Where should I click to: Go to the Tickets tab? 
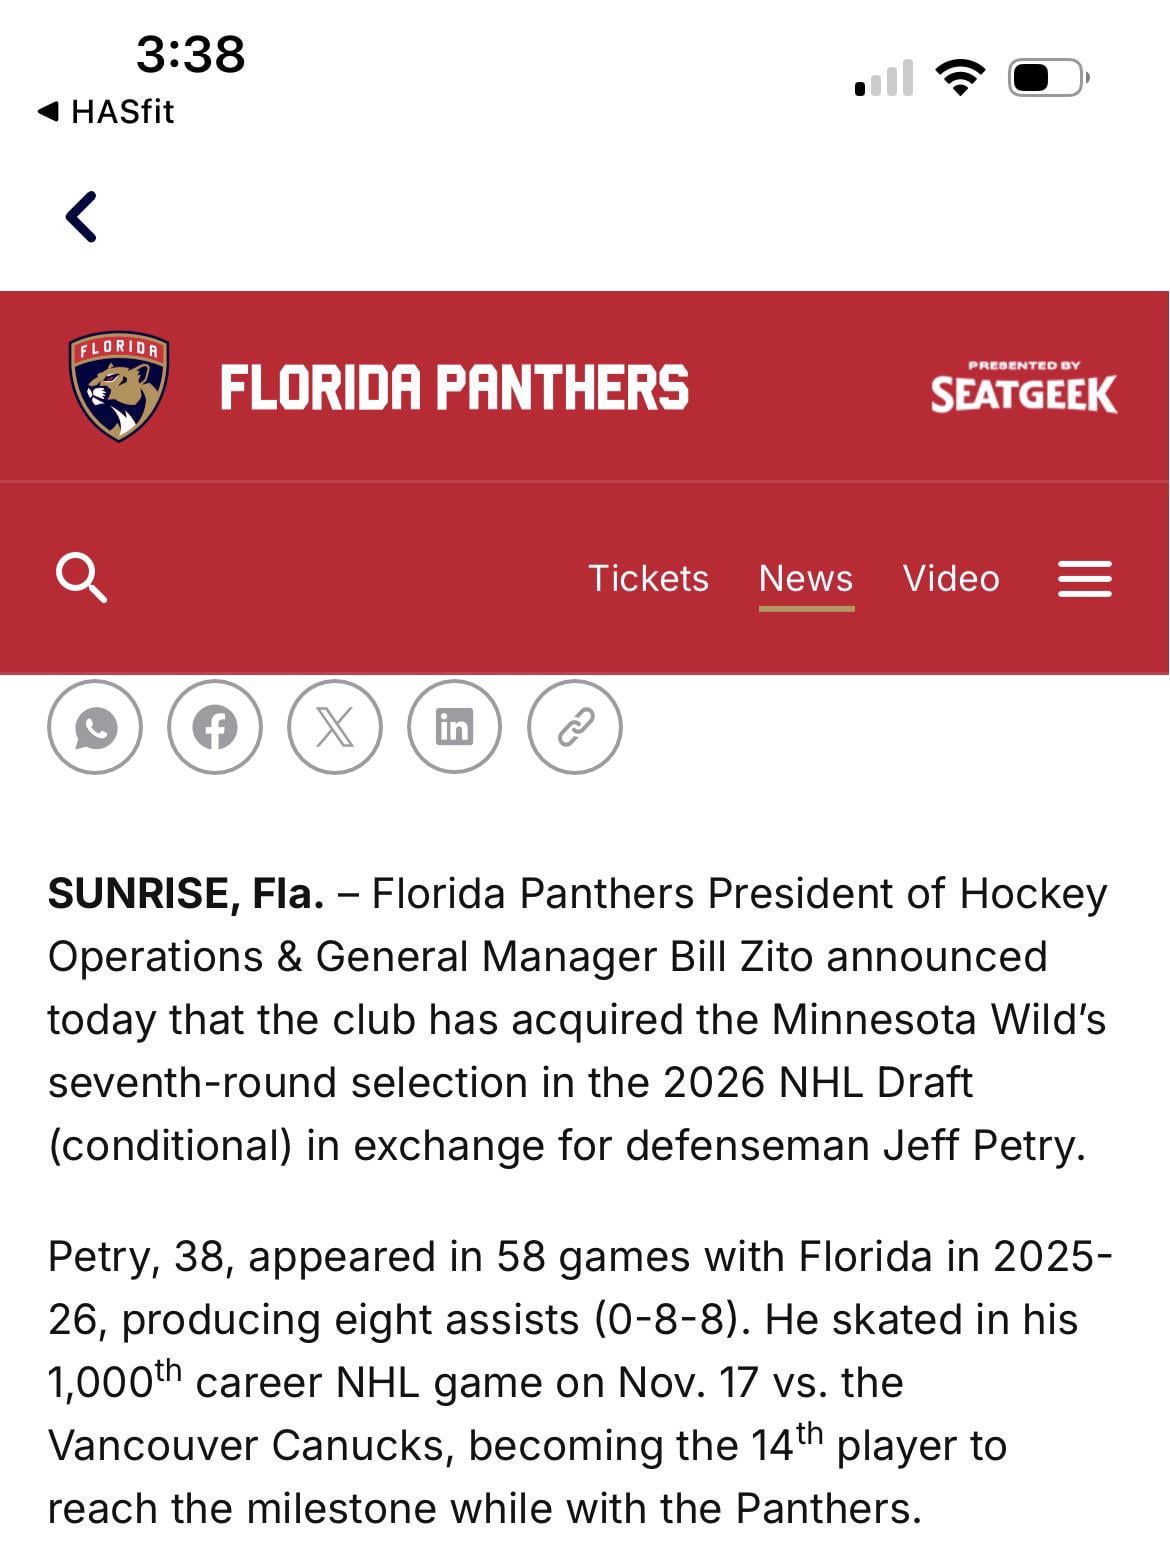click(x=648, y=578)
